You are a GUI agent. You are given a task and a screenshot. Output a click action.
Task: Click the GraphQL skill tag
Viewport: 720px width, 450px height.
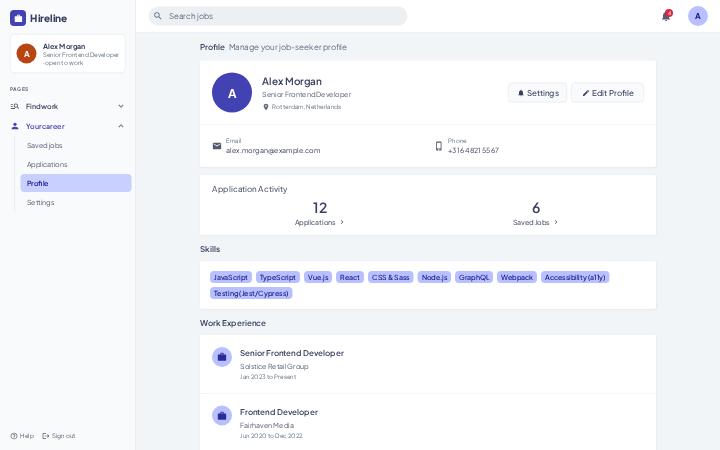click(474, 277)
